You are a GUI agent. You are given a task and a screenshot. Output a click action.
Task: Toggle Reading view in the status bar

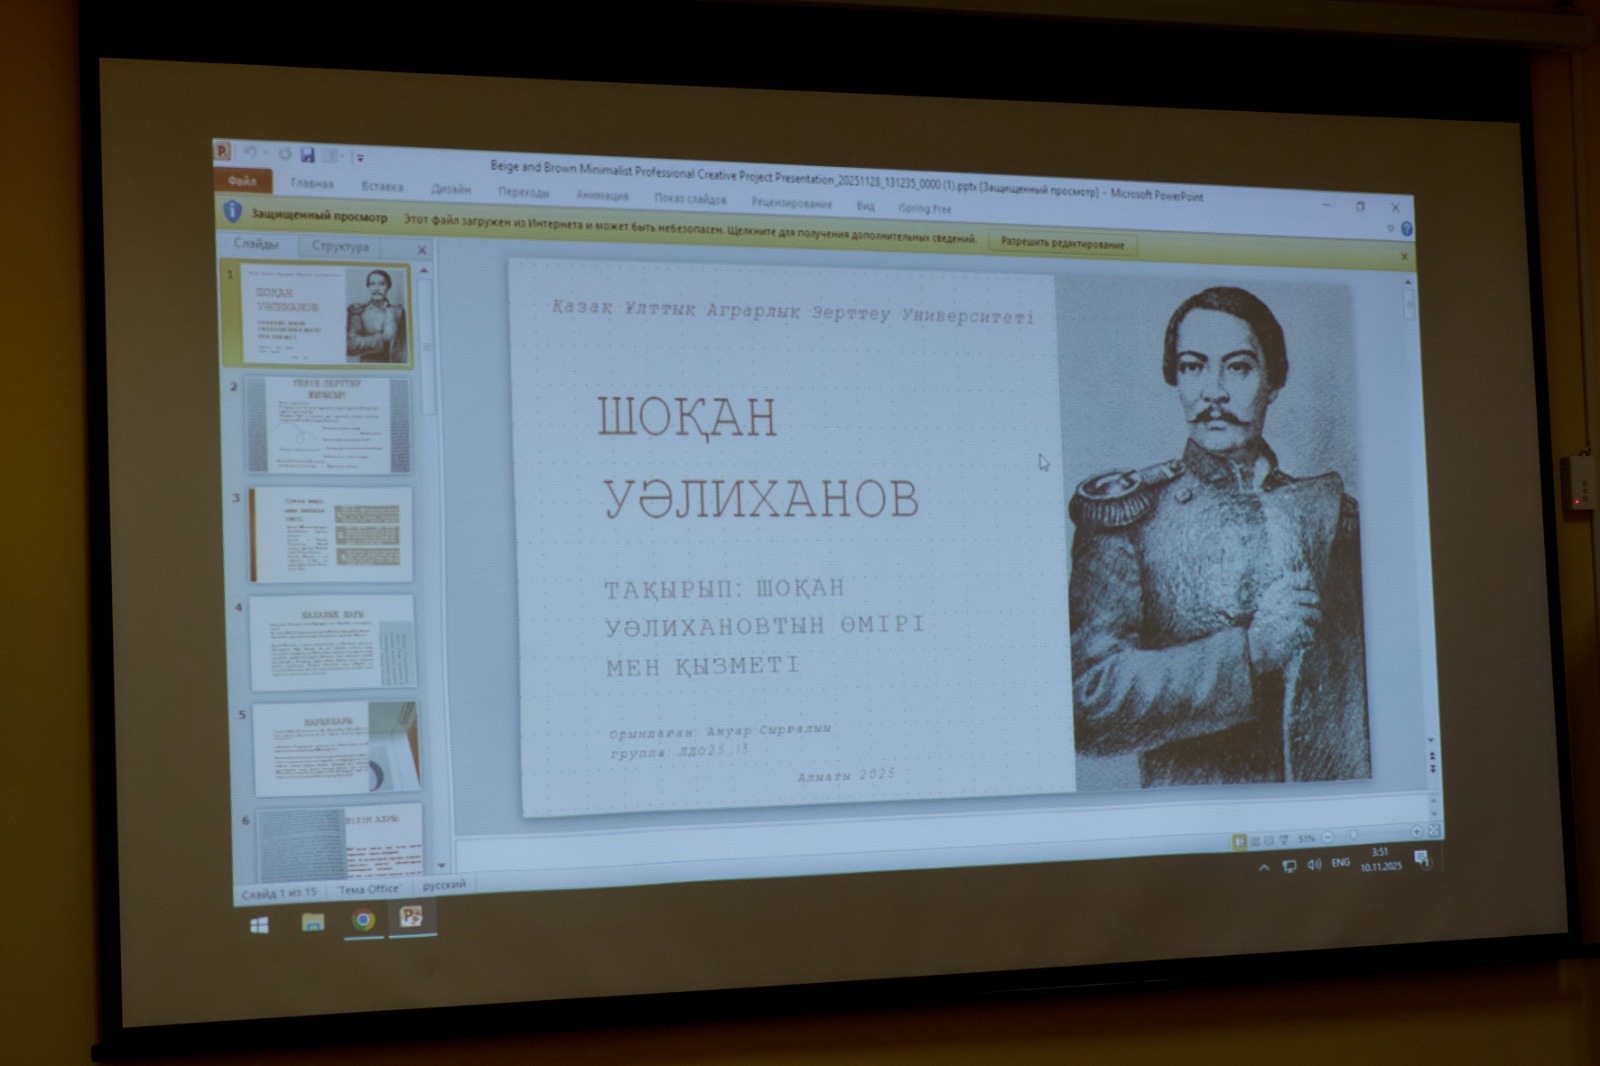[x=1269, y=841]
